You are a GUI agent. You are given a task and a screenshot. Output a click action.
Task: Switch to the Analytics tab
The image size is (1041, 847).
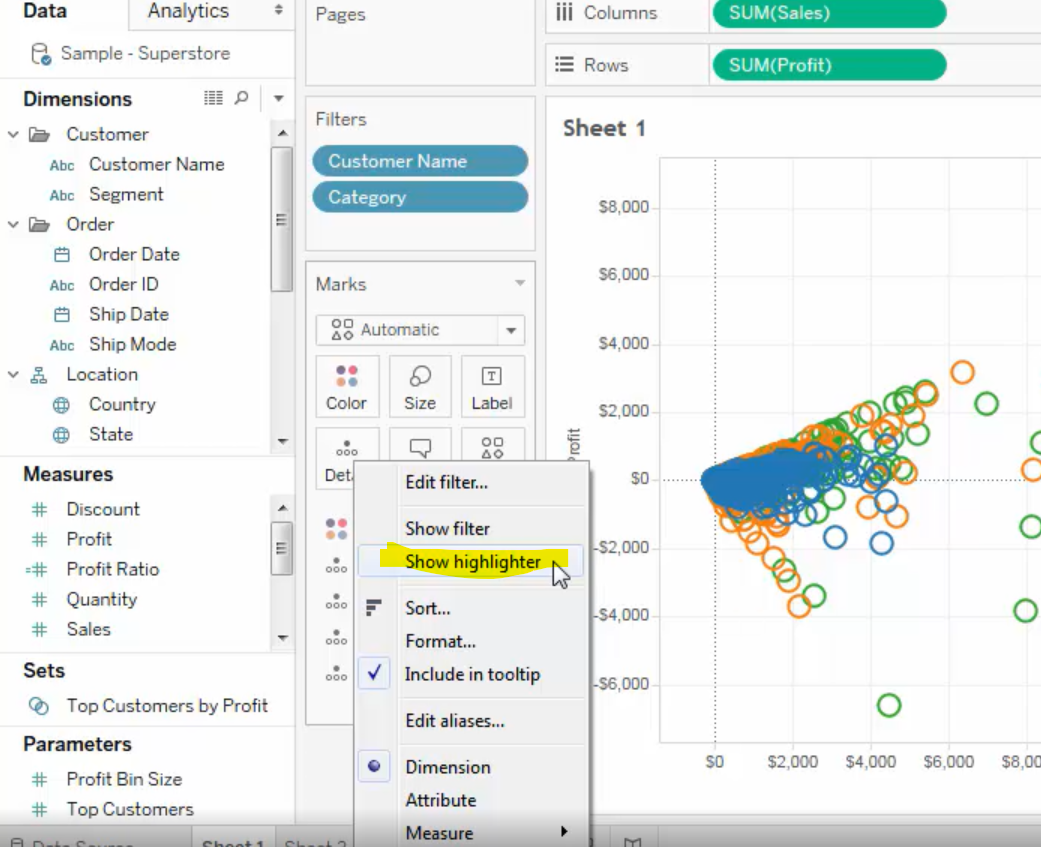pos(189,11)
